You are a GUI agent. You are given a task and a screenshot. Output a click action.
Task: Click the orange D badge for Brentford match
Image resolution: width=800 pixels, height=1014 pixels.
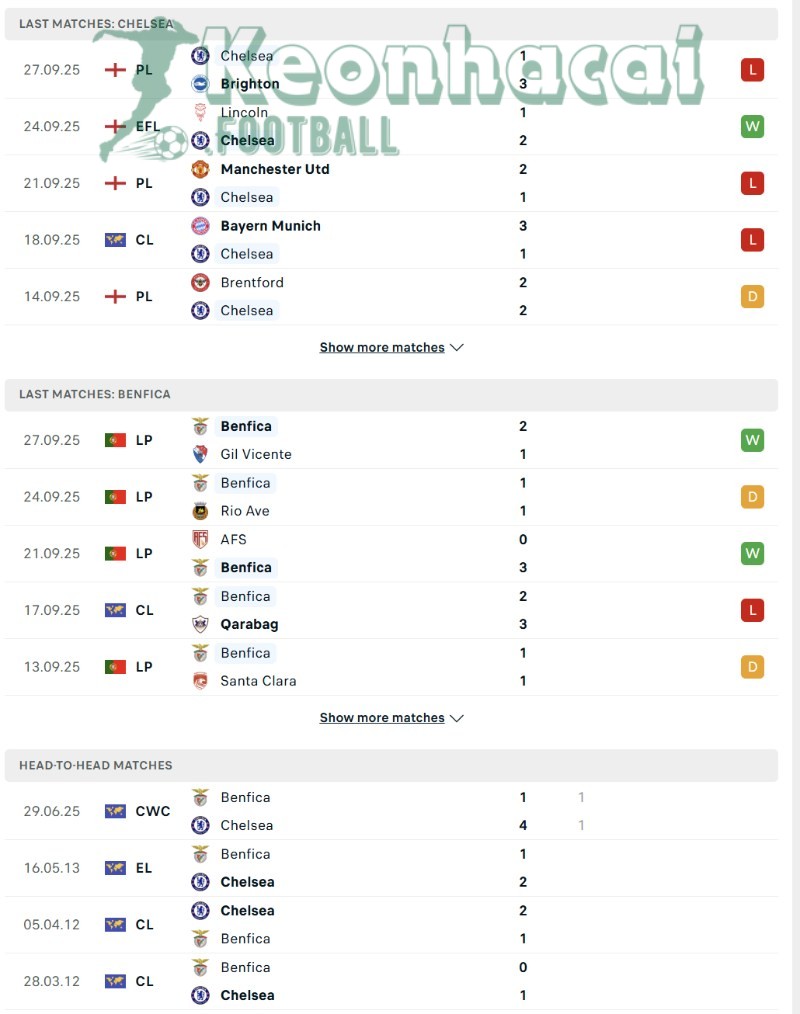coord(752,297)
